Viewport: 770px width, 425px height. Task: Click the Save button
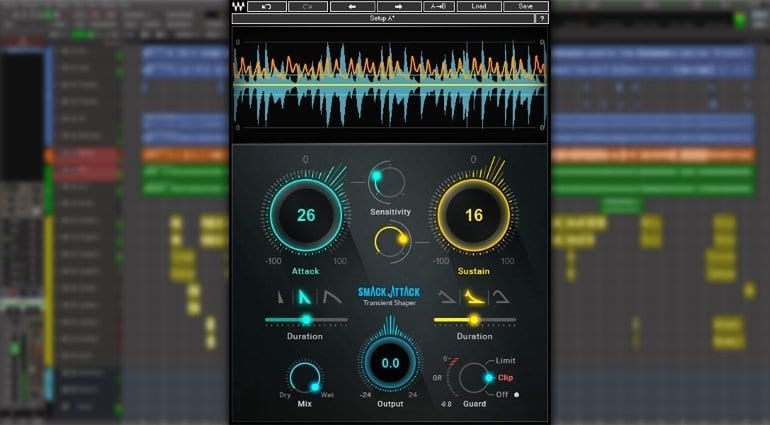tap(525, 6)
